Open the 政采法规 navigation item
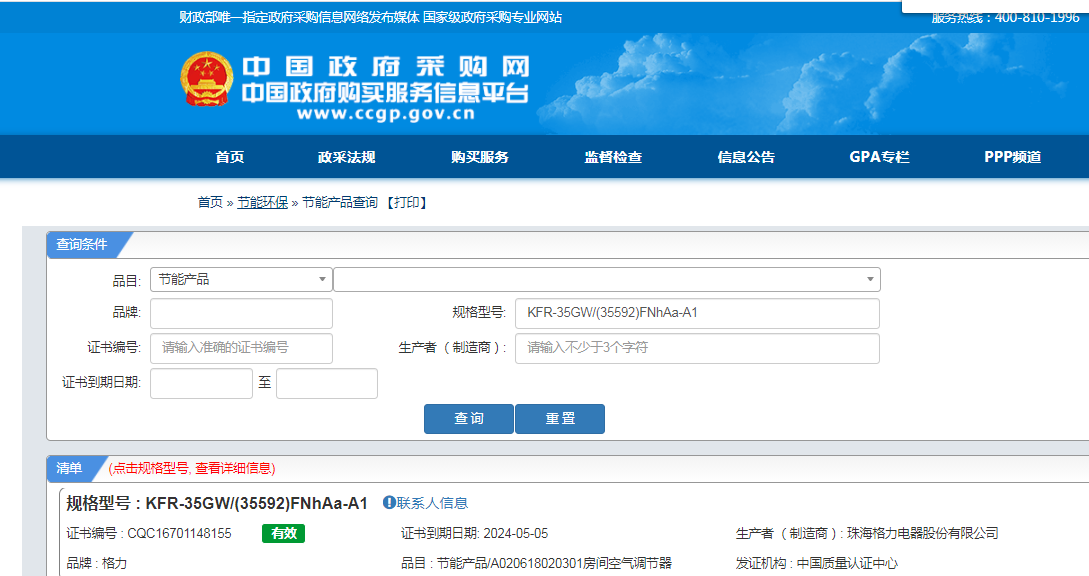This screenshot has height=576, width=1089. click(347, 157)
